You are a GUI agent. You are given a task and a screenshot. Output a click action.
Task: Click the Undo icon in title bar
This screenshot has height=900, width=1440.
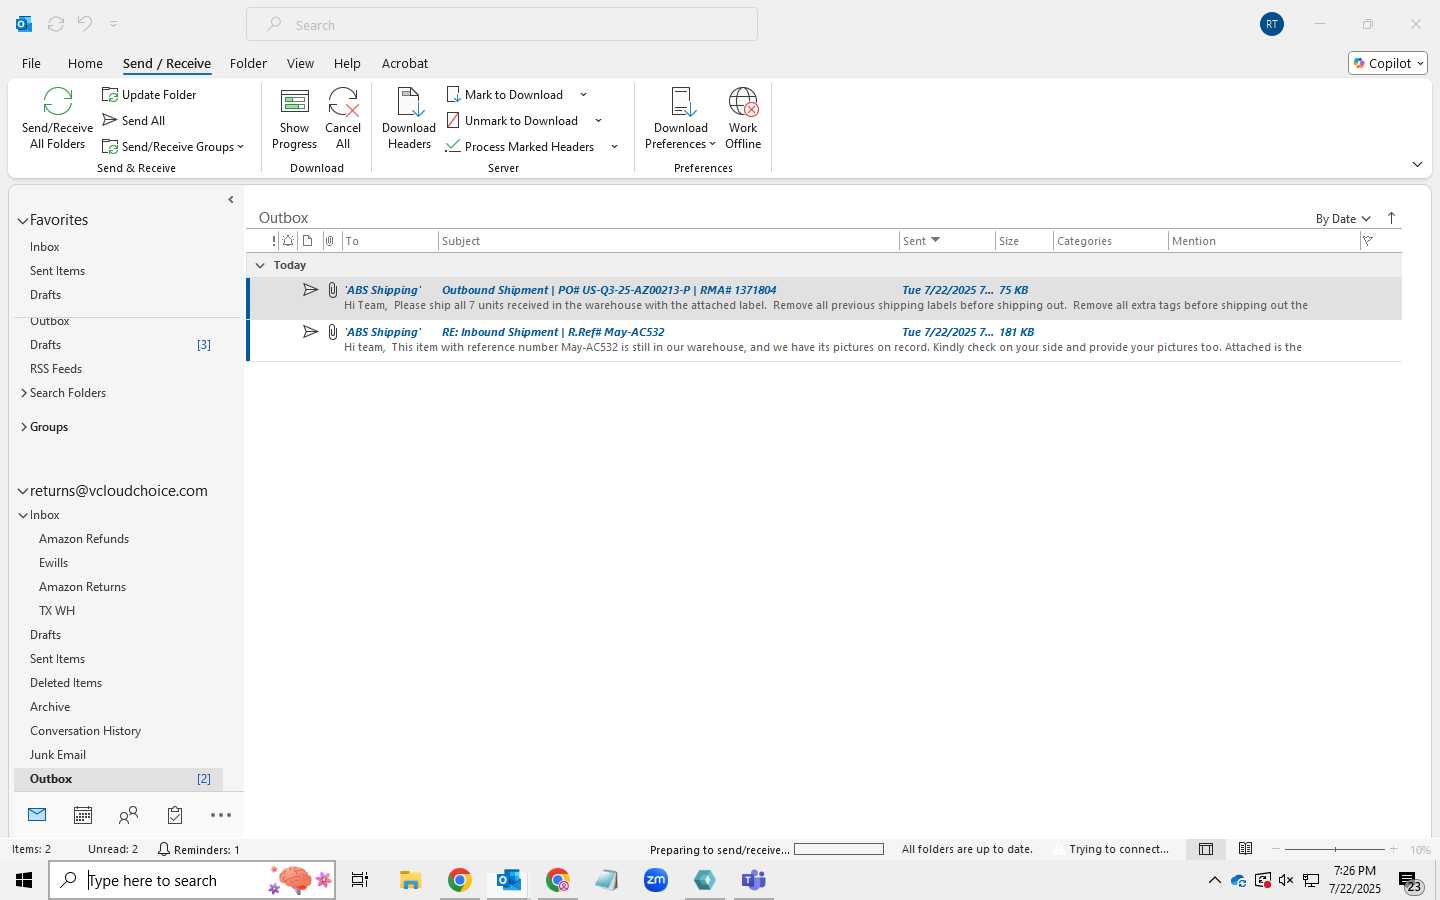point(85,24)
